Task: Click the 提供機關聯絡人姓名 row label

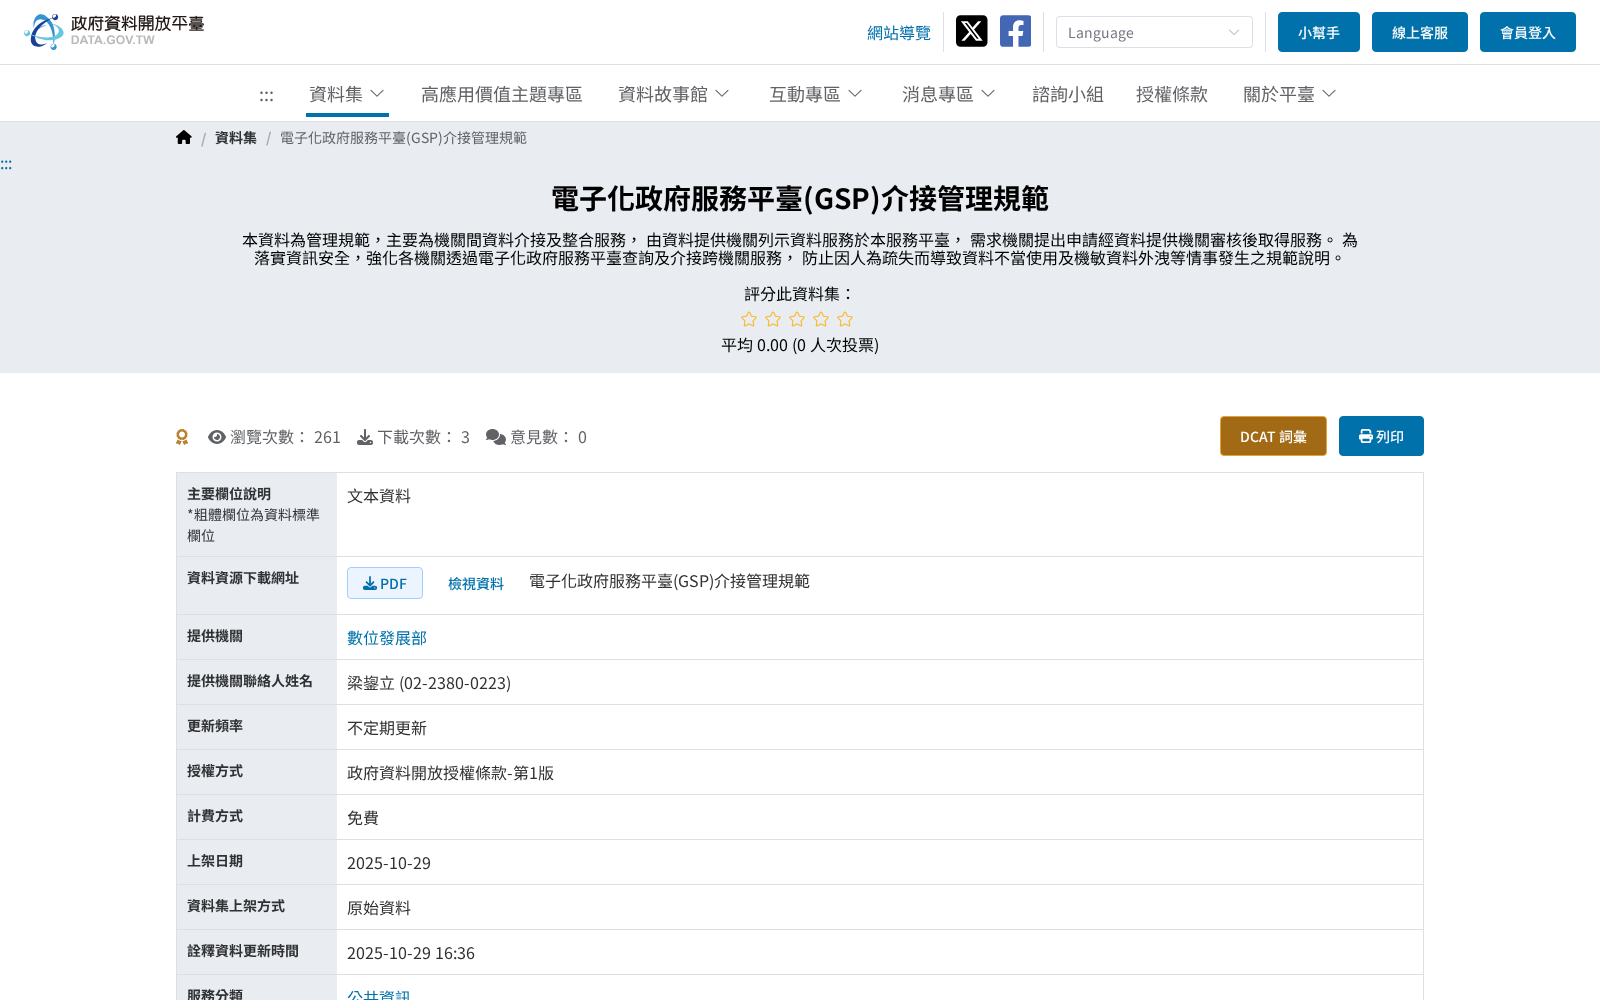Action: tap(250, 681)
